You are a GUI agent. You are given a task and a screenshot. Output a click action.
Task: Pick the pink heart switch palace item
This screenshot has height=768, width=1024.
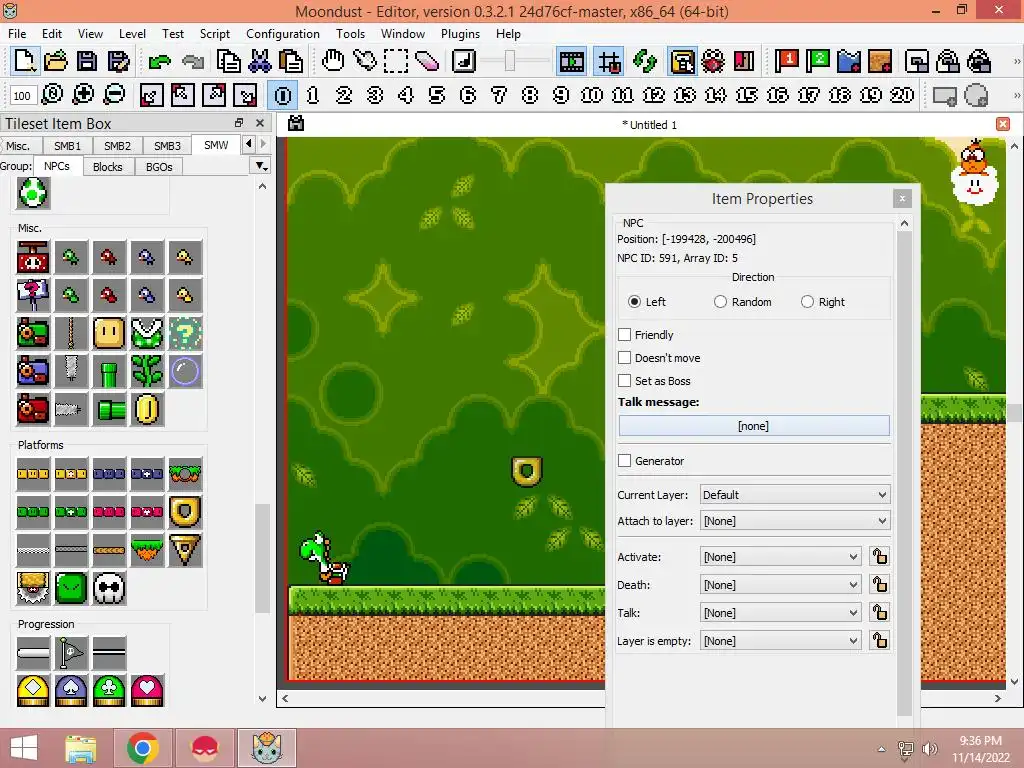click(147, 690)
